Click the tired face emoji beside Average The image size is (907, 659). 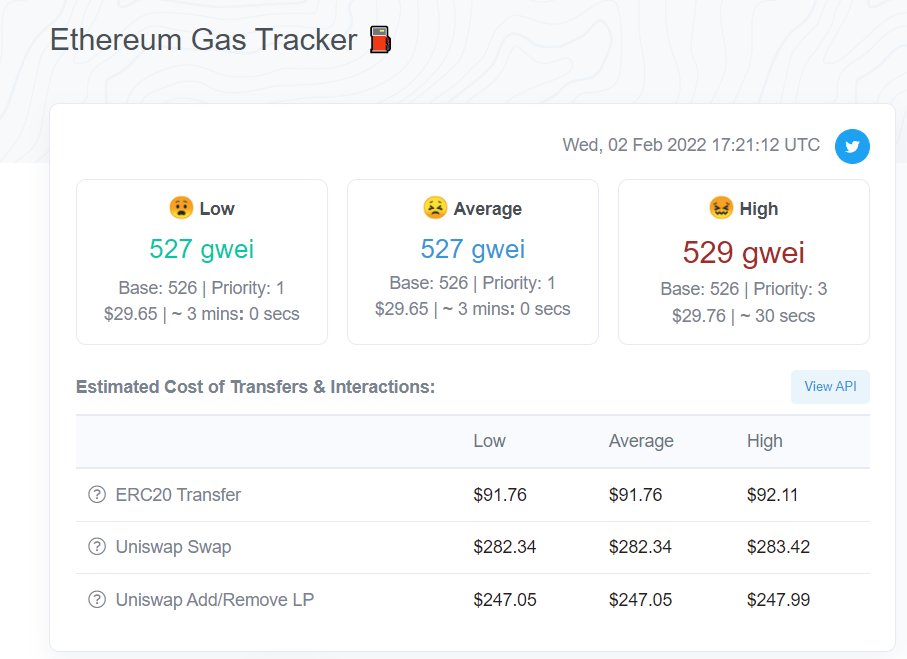435,207
